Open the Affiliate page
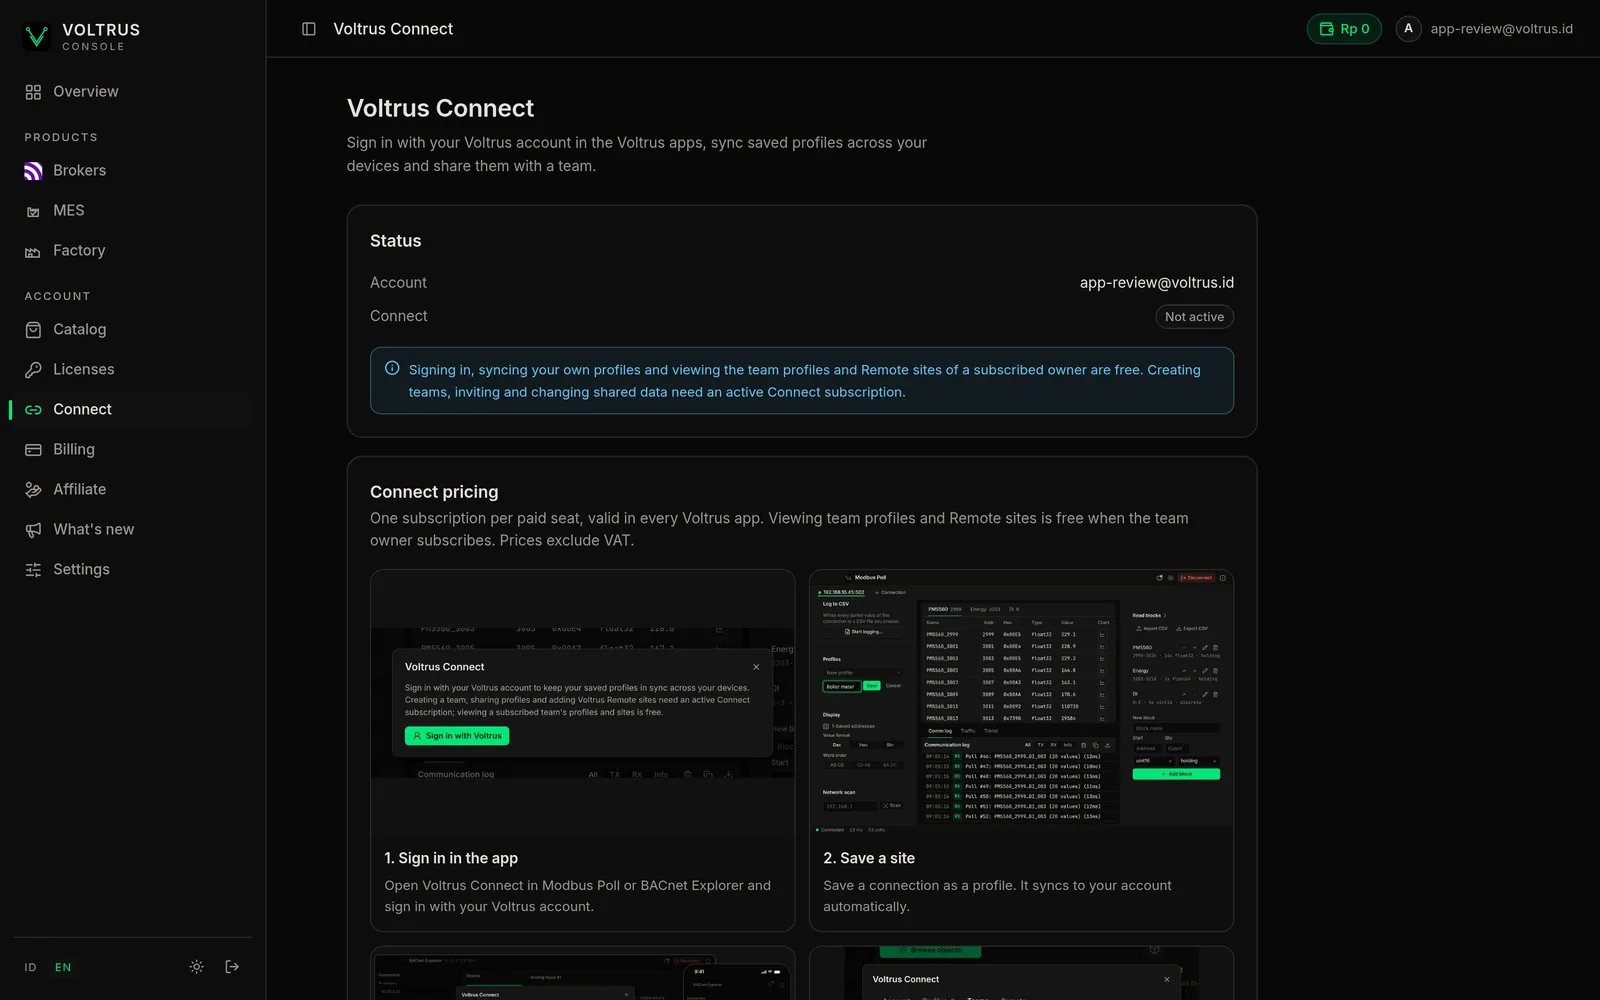The image size is (1600, 1000). coord(132,490)
